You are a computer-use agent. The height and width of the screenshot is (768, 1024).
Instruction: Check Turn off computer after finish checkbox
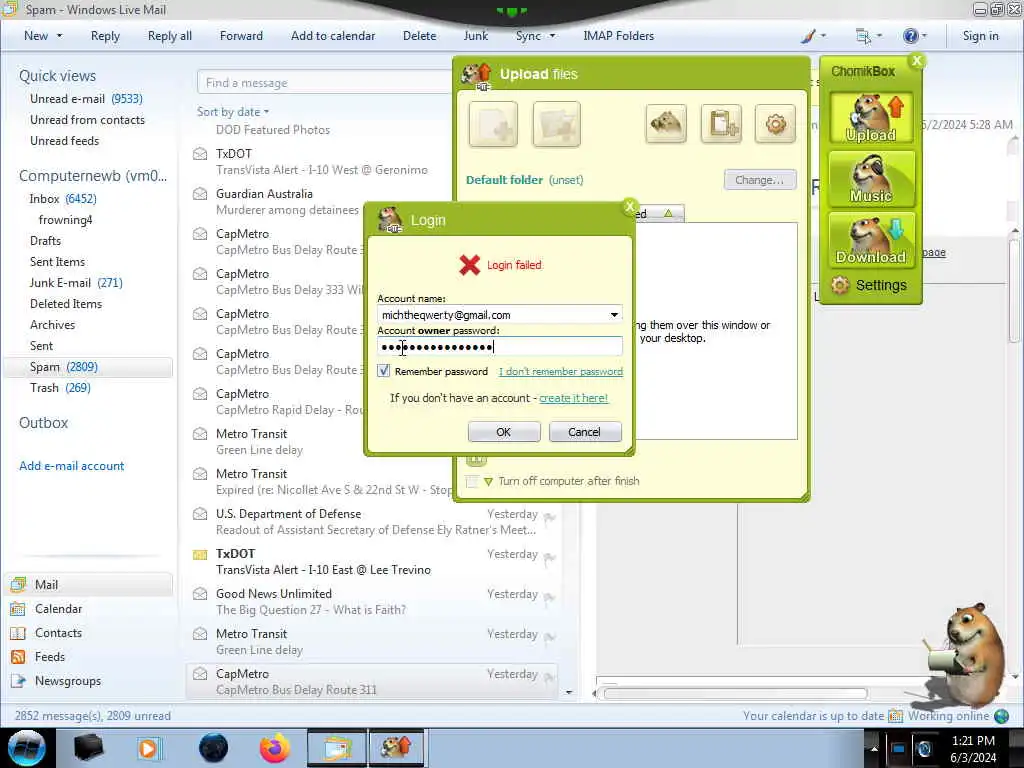click(472, 481)
